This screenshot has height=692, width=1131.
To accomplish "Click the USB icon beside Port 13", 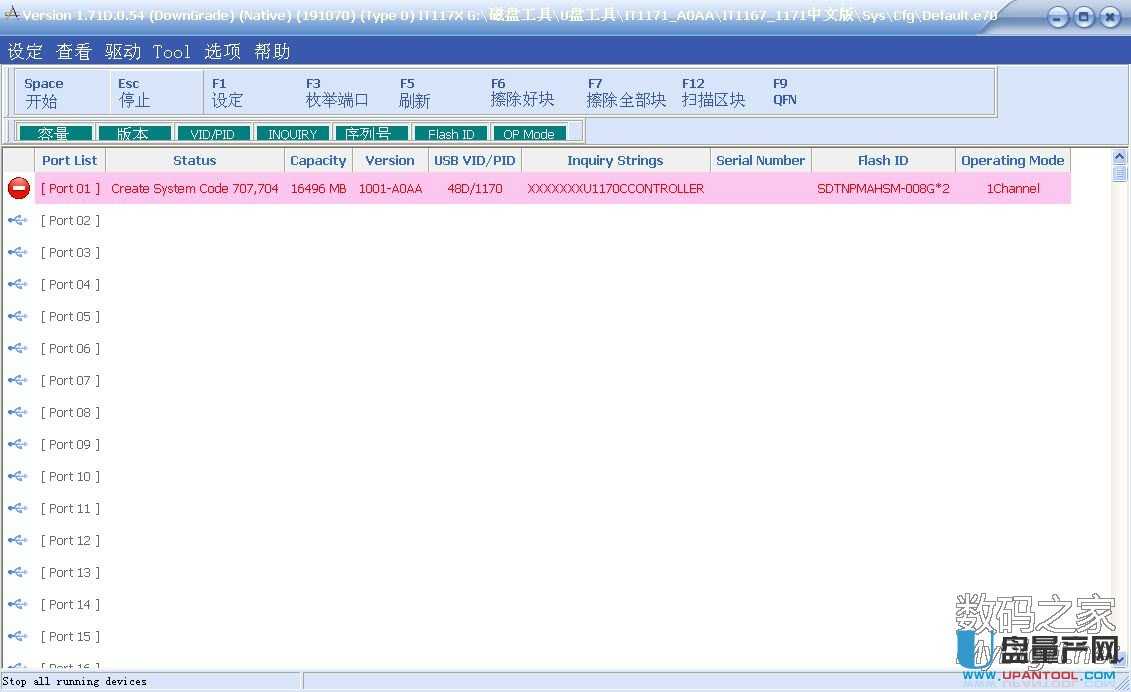I will [x=18, y=572].
